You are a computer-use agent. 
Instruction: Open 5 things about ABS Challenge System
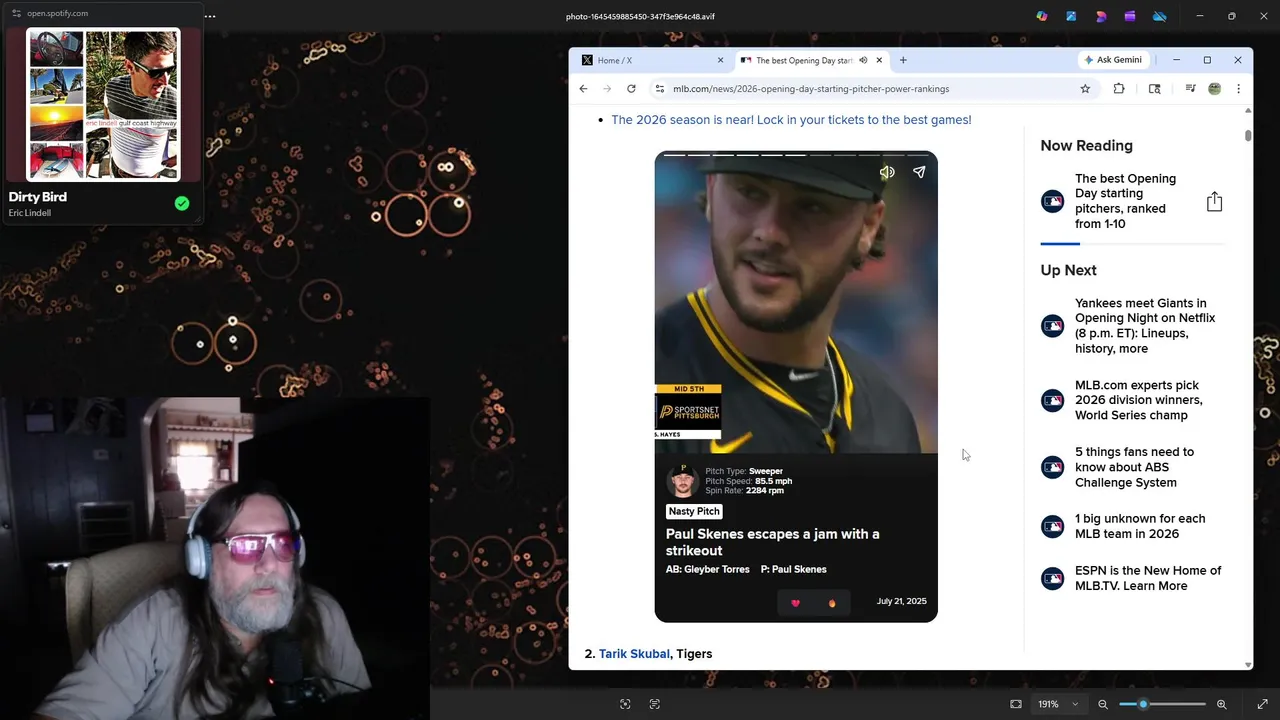click(1134, 467)
